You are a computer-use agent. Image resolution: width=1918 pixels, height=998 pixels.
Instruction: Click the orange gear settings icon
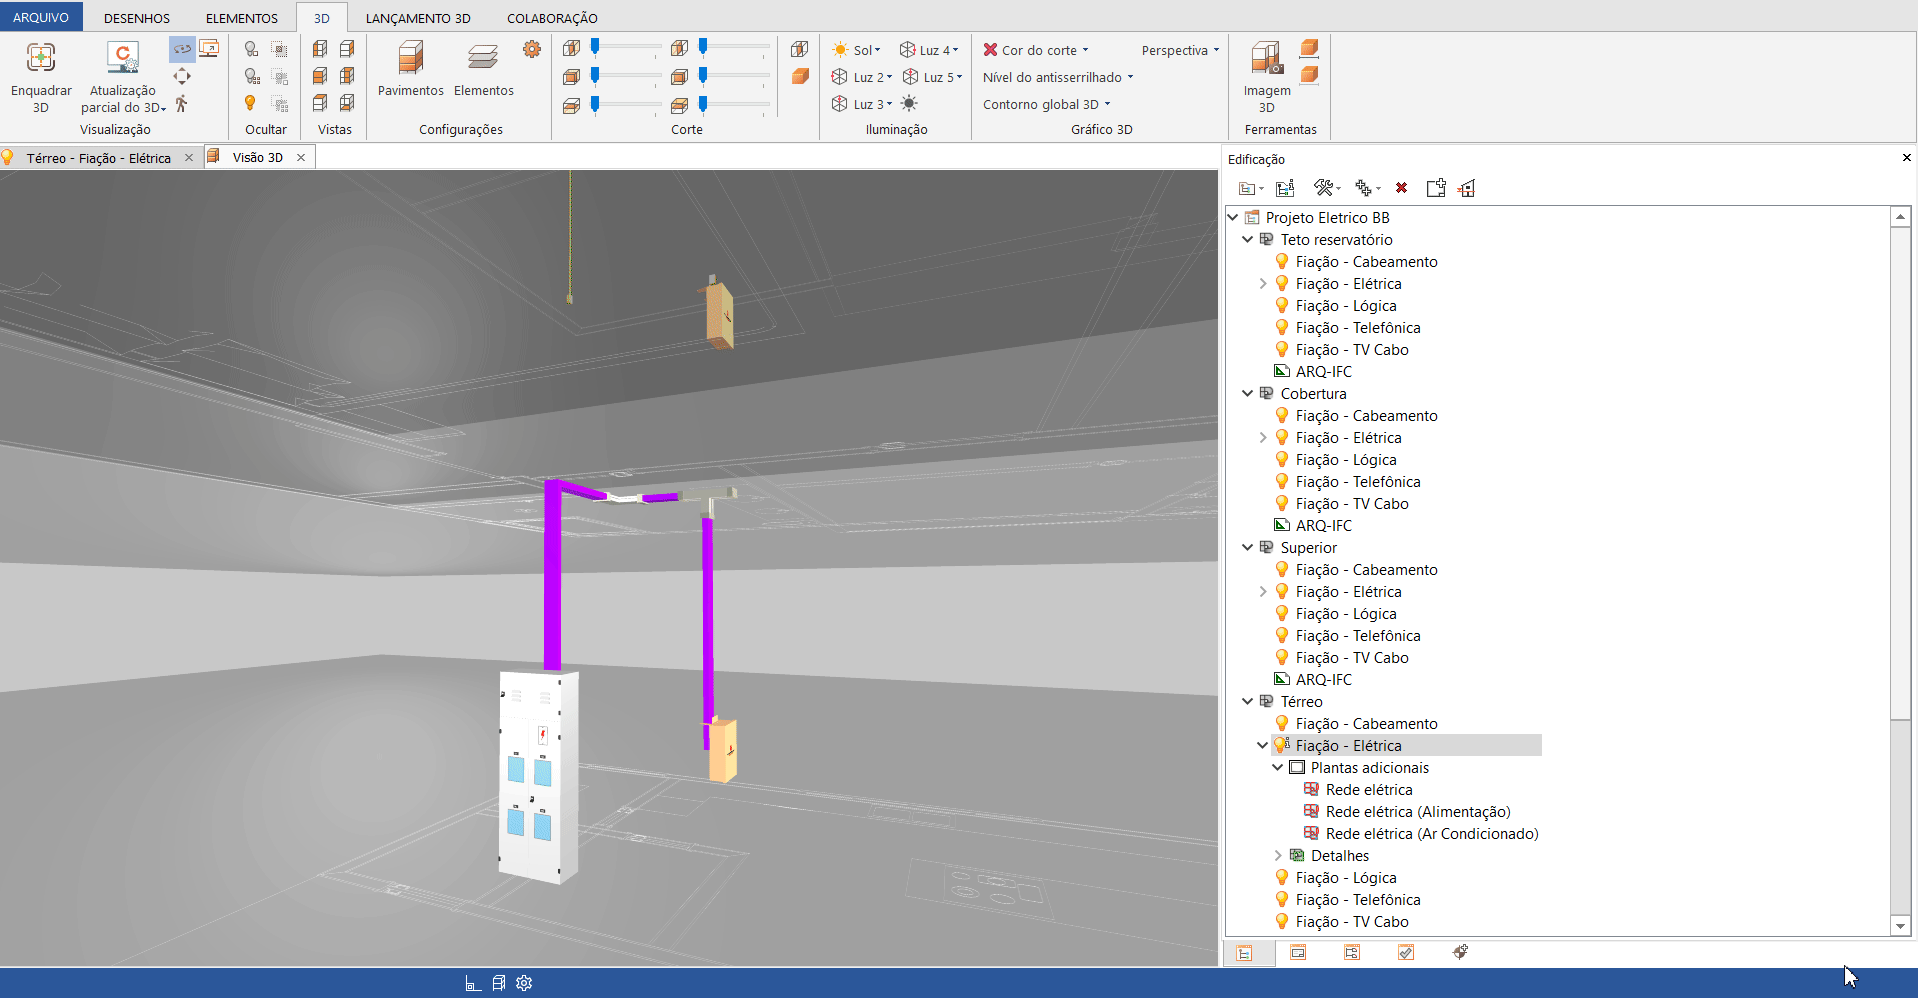(x=532, y=49)
